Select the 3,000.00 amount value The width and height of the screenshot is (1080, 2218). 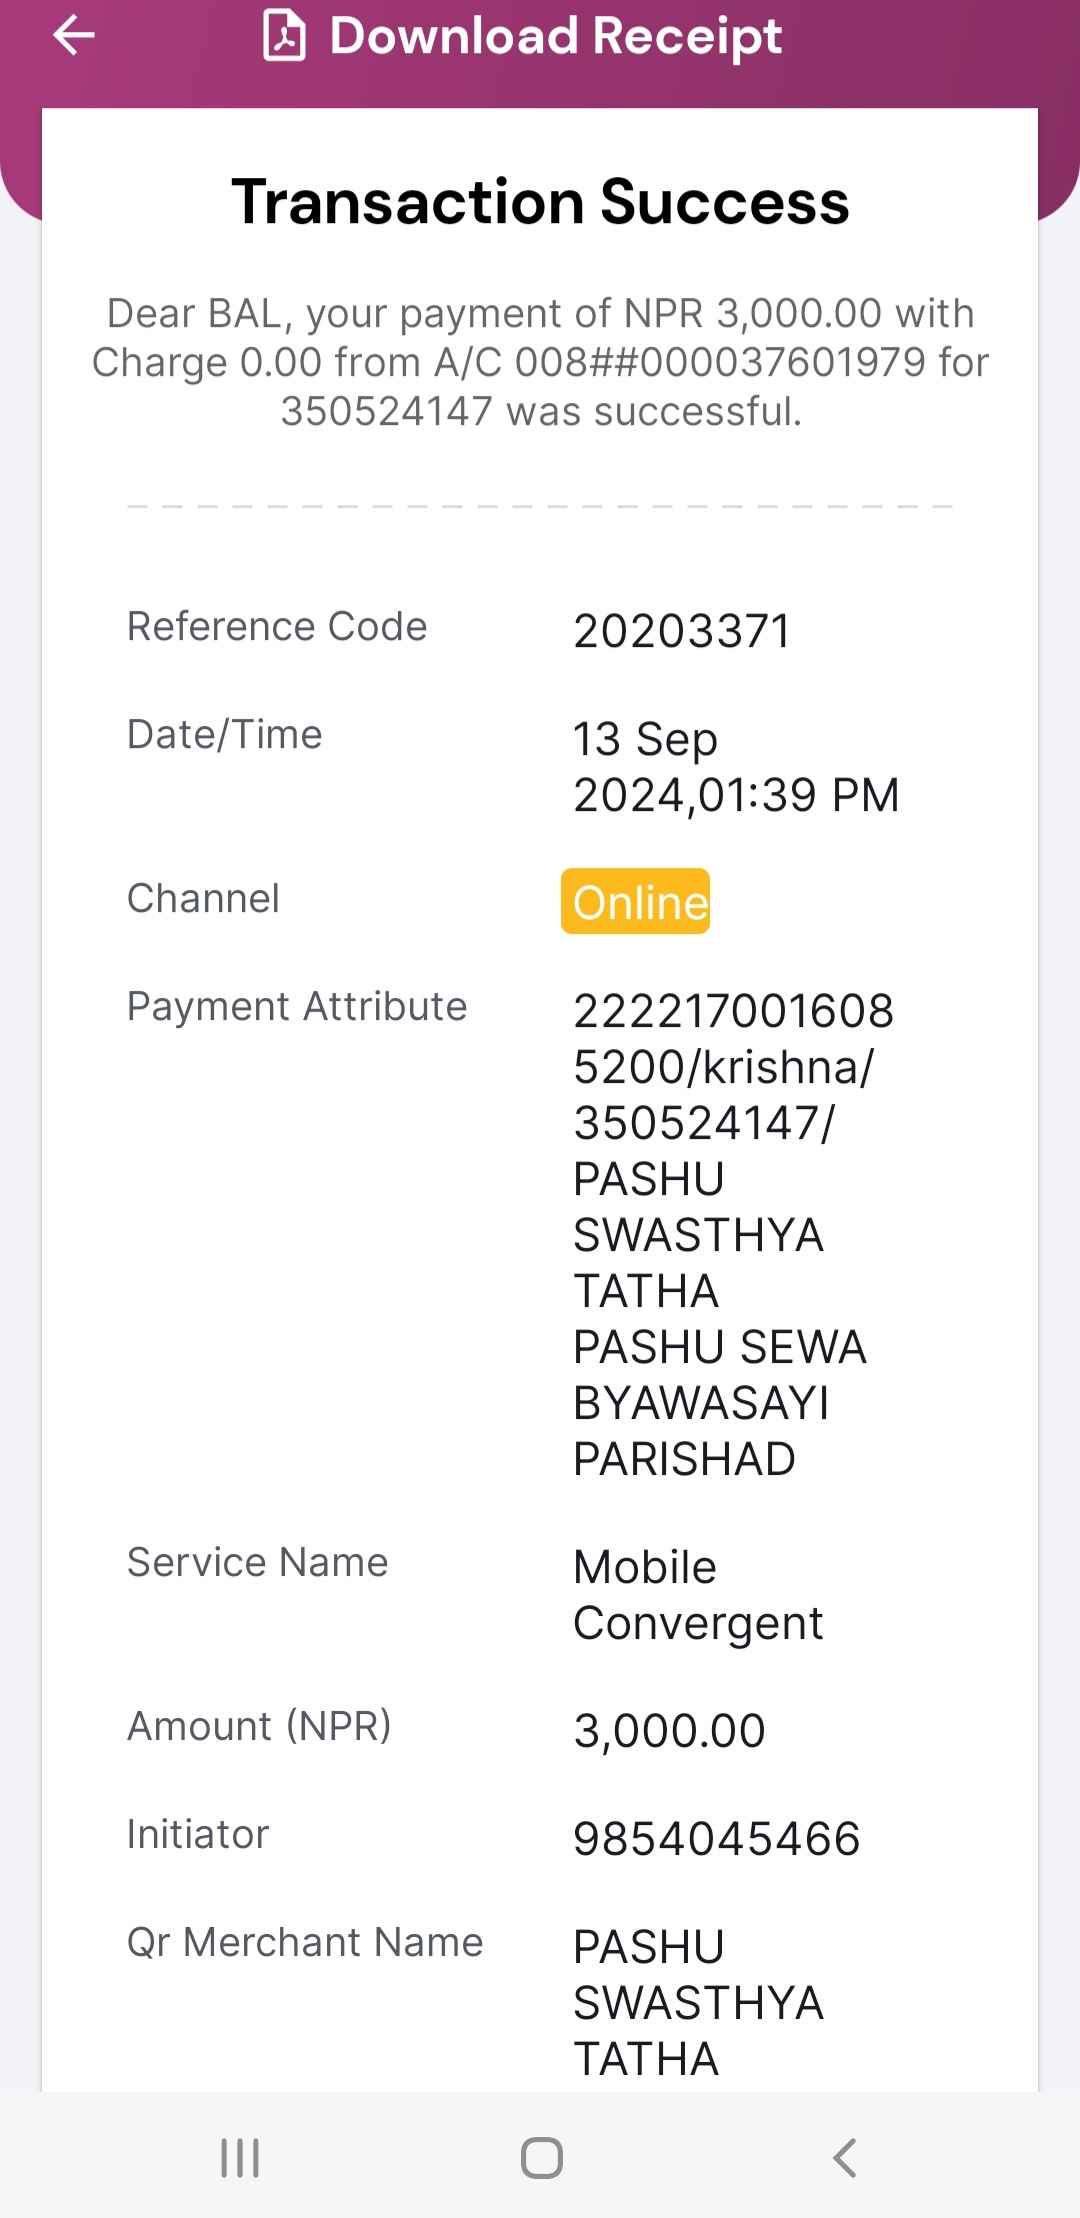(x=670, y=1731)
